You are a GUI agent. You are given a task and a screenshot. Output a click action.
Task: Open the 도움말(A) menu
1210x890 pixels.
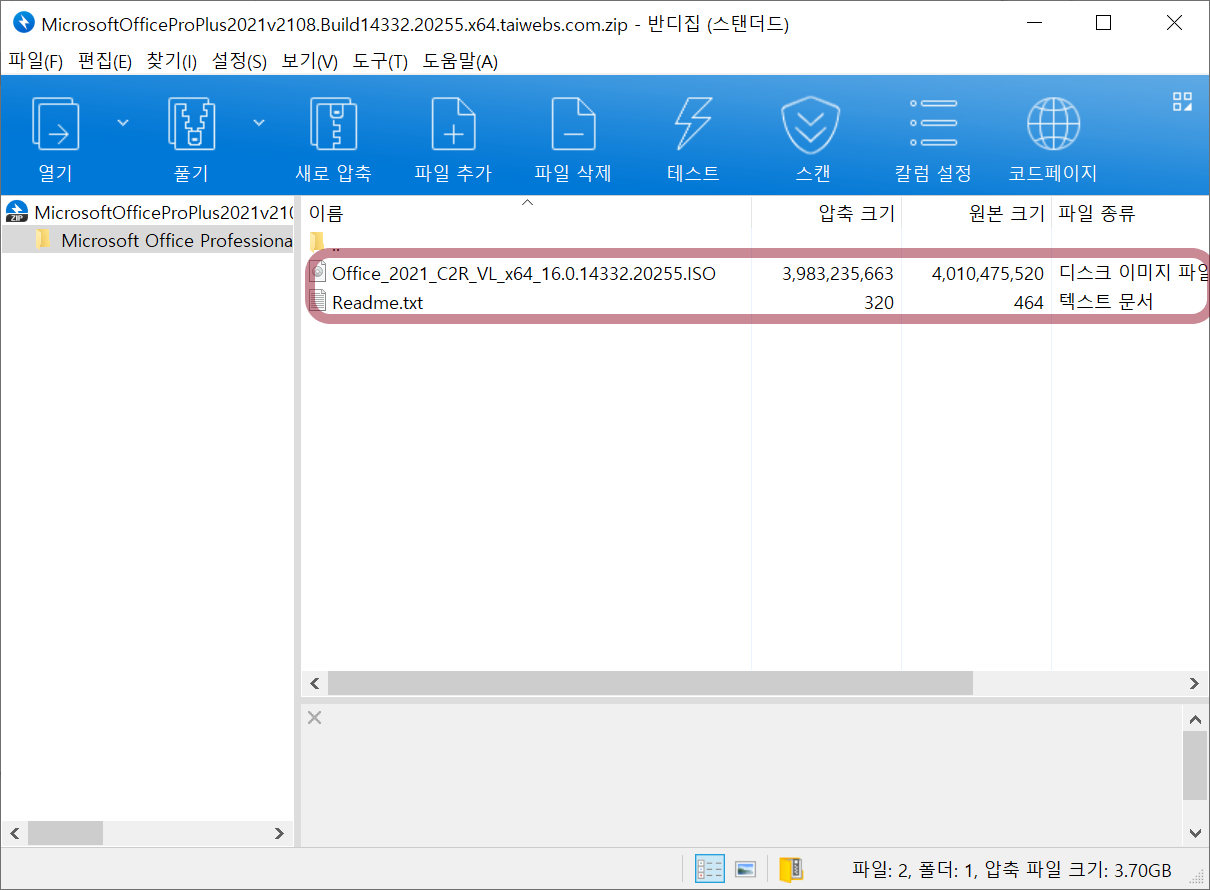tap(460, 62)
